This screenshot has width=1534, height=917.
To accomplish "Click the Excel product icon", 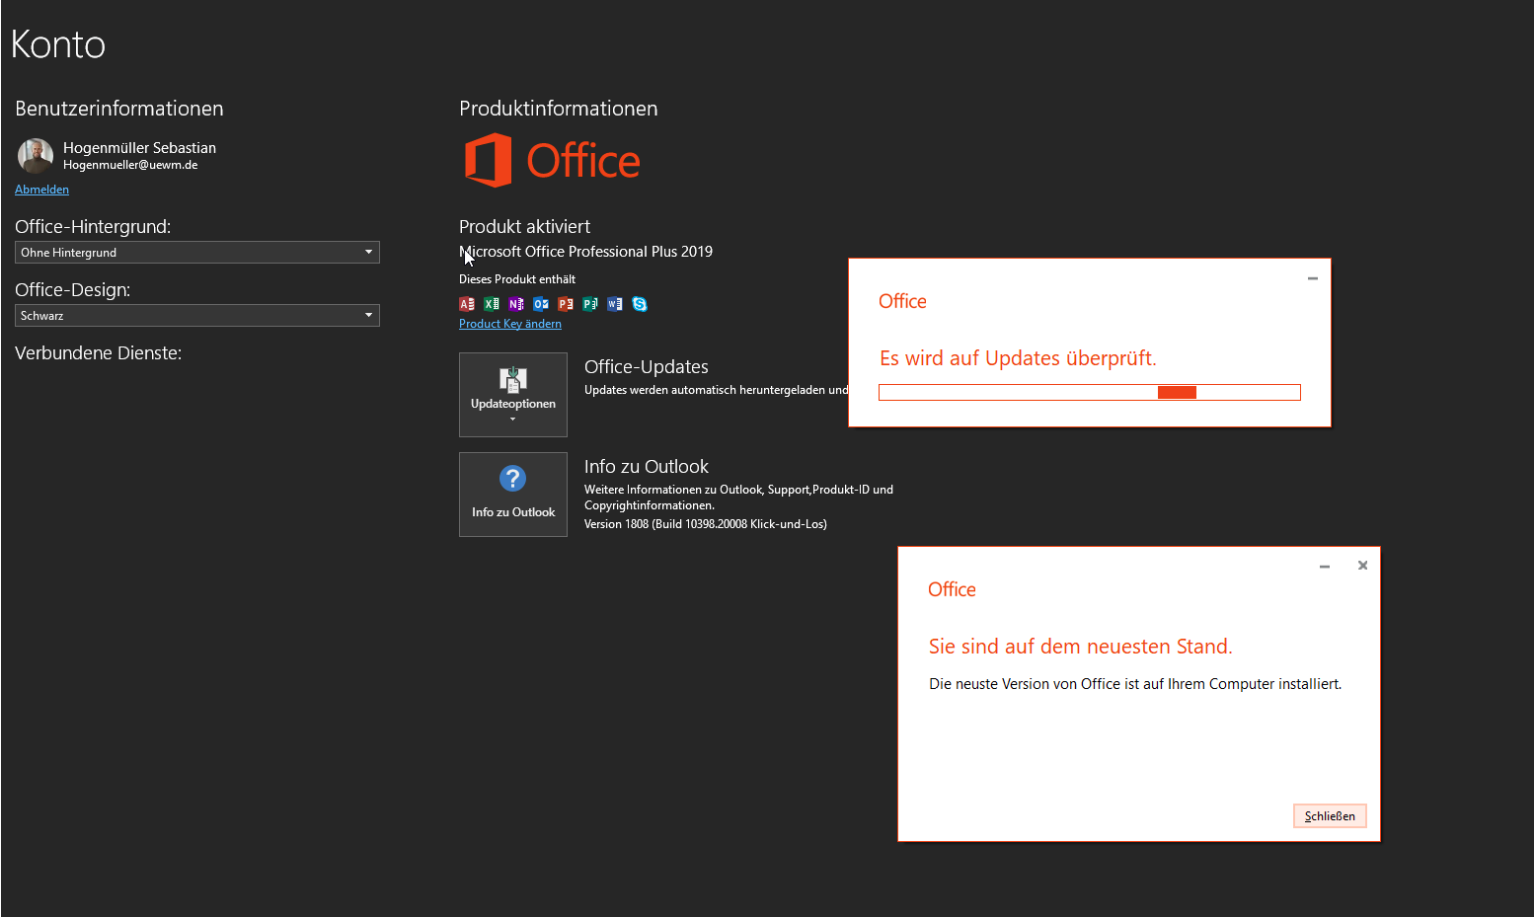I will coord(491,304).
